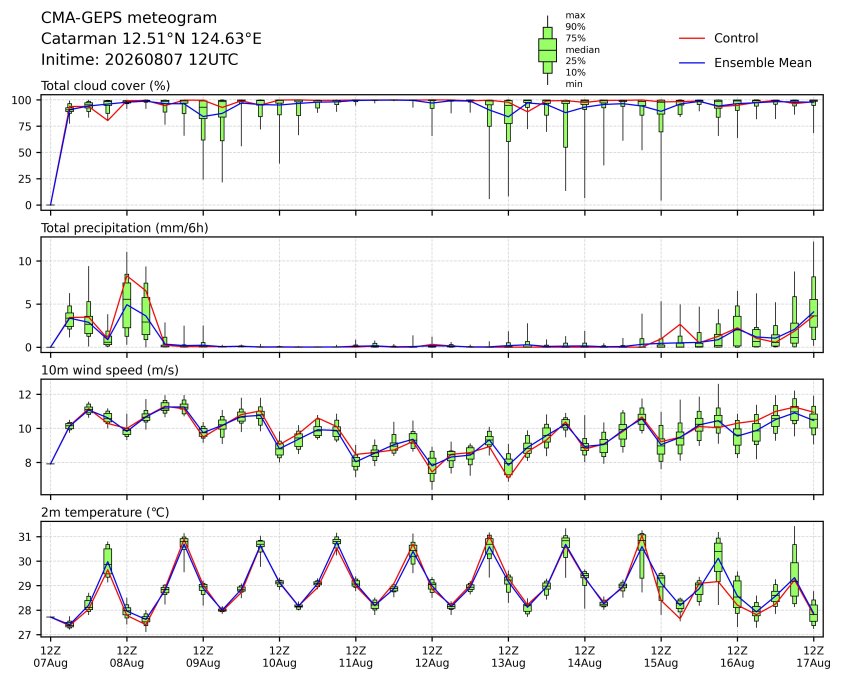Click the '12Z 13Aug' x-axis label
Screen dimensions: 842x680
click(508, 657)
